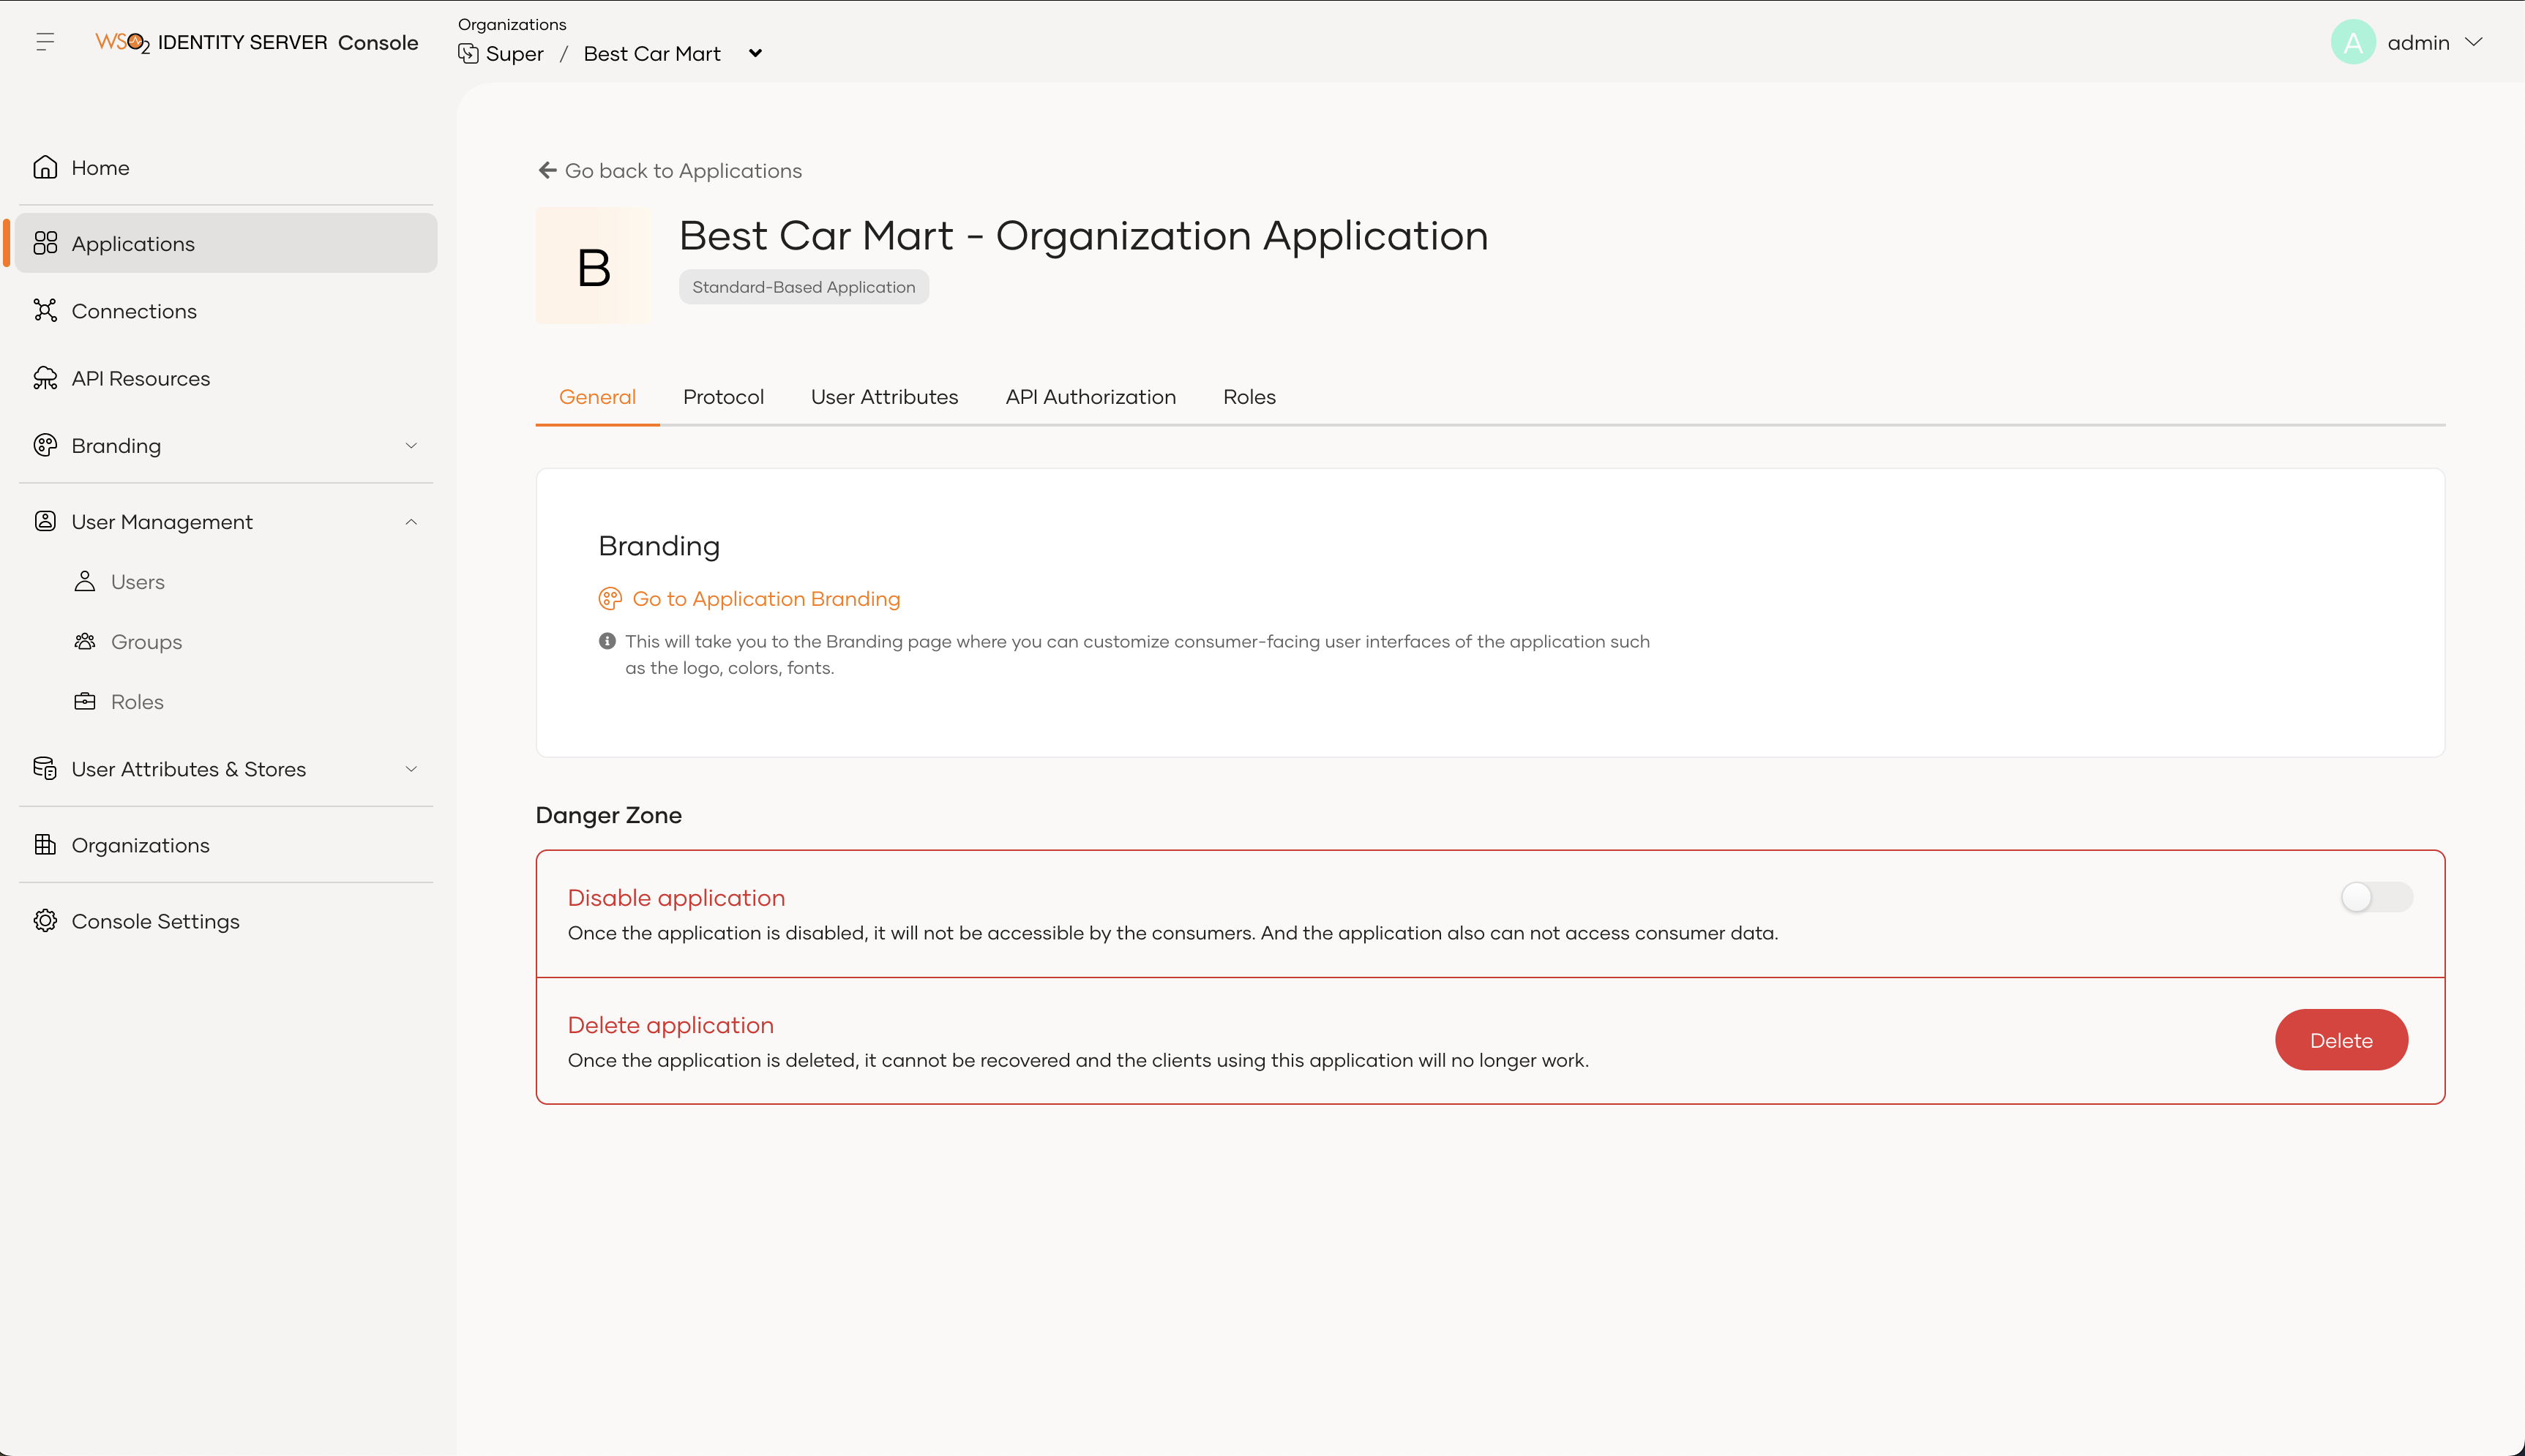Open the Best Car Mart organization dropdown
Viewport: 2525px width, 1456px height.
[755, 54]
